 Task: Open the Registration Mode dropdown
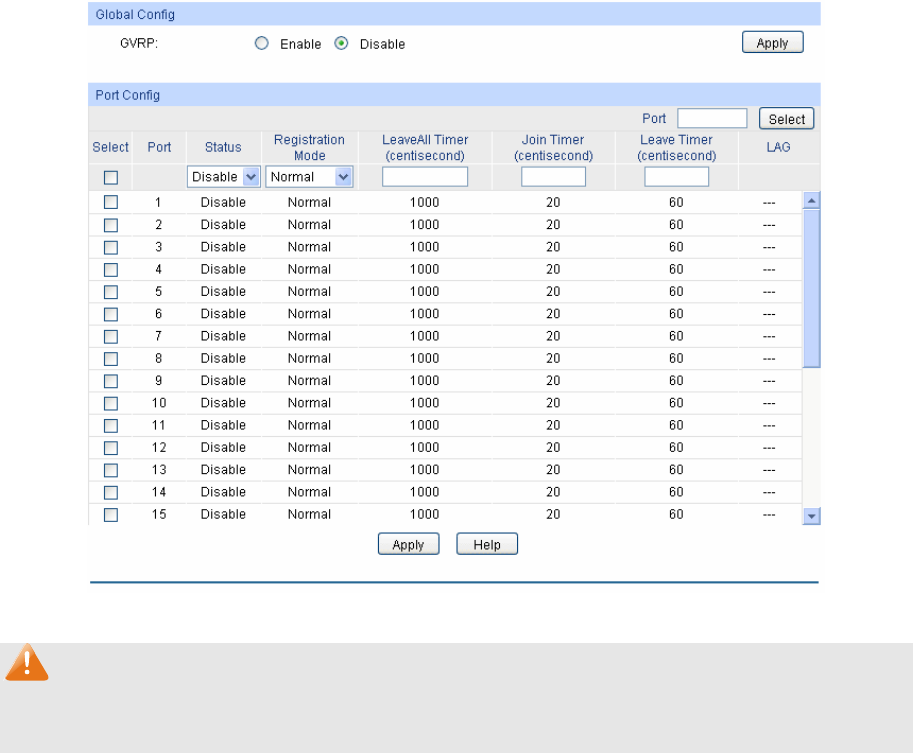309,176
